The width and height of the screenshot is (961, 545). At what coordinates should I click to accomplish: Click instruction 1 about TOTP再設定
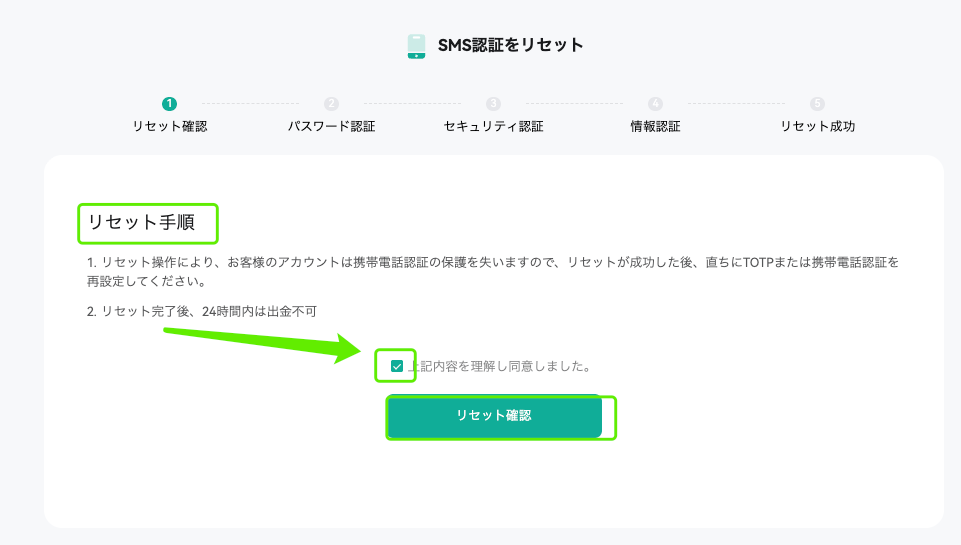(493, 272)
